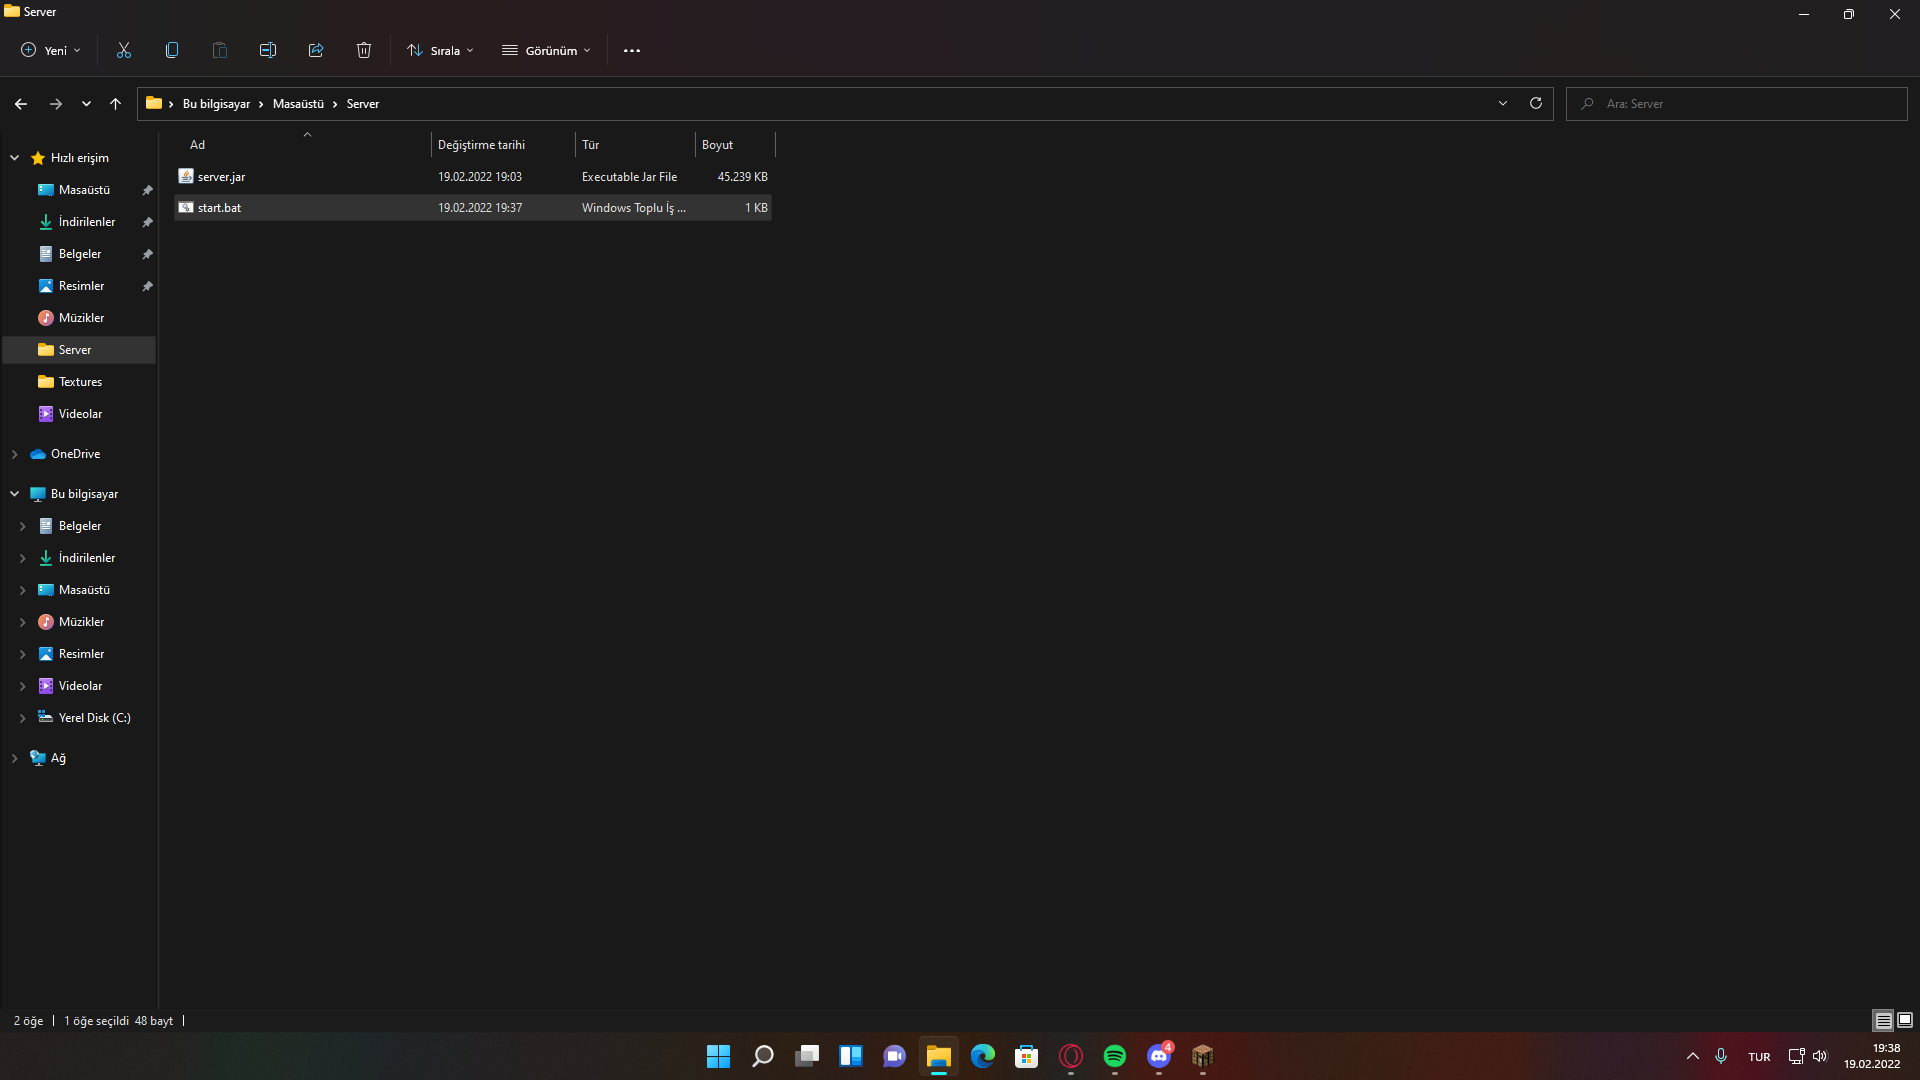
Task: Go up one folder level
Action: (115, 104)
